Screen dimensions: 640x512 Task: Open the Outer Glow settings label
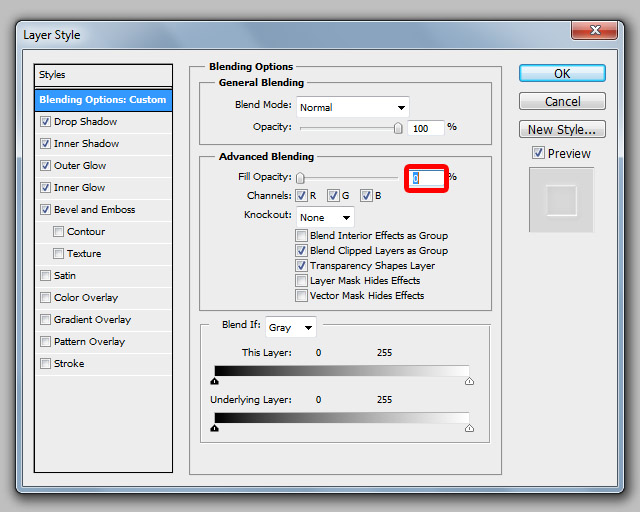(80, 166)
